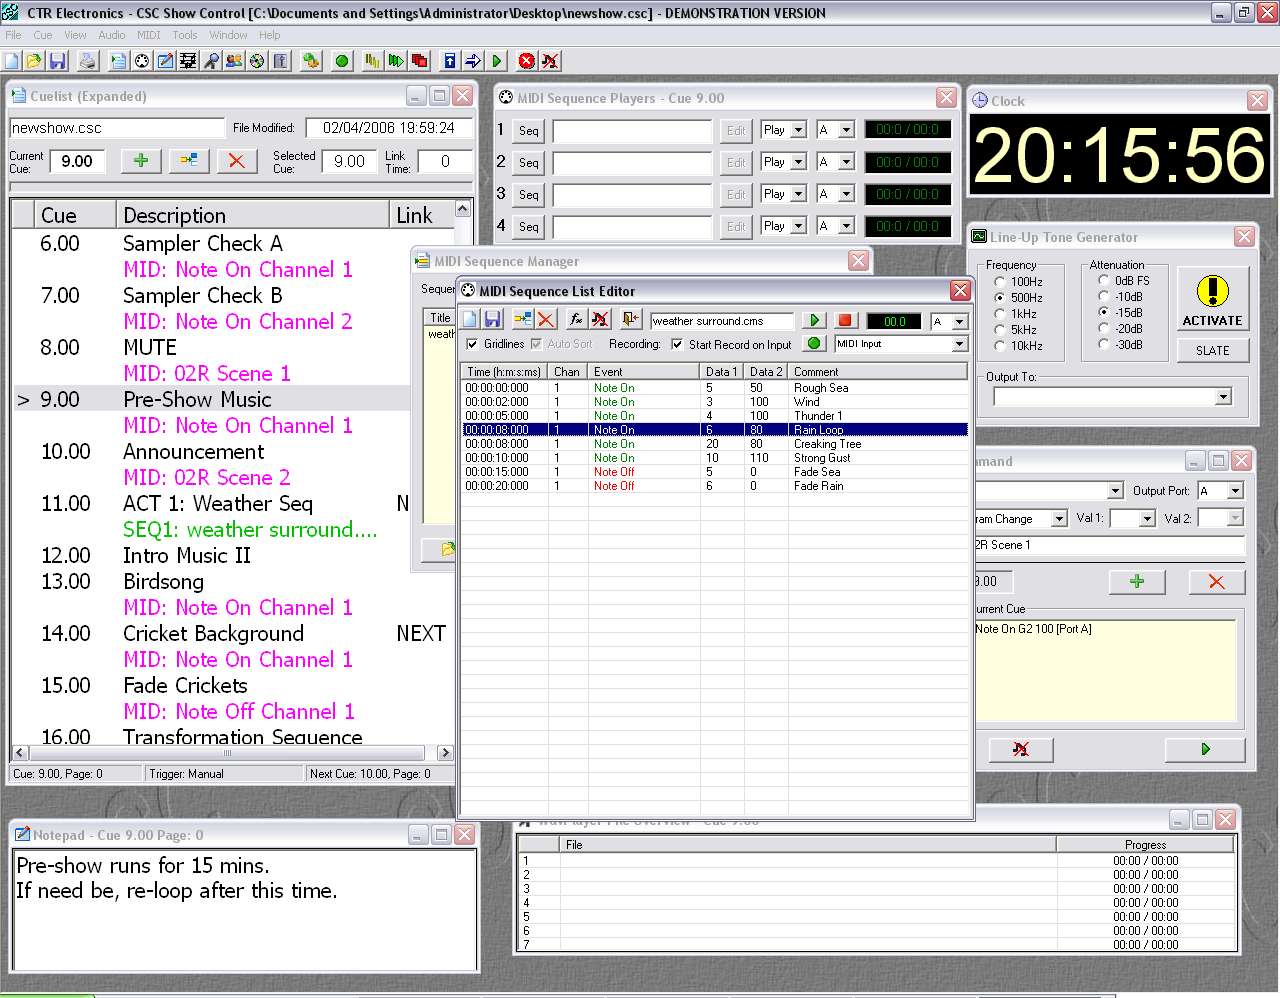Click the Open file folder icon in main toolbar
Image resolution: width=1280 pixels, height=998 pixels.
click(34, 61)
